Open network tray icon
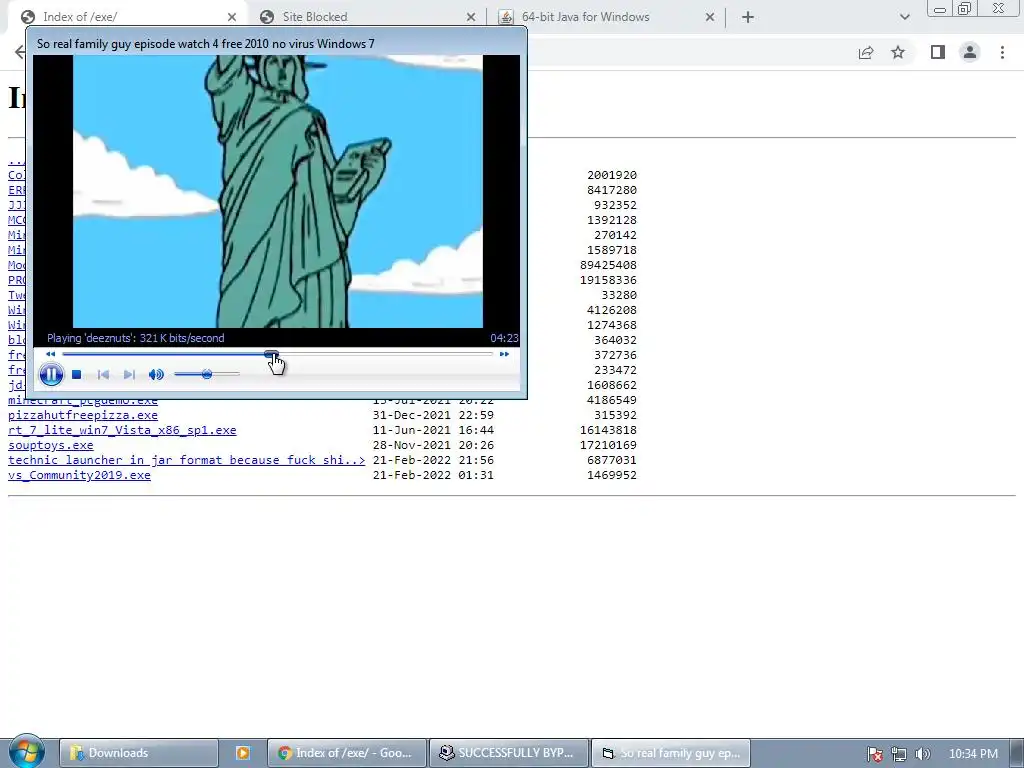This screenshot has height=768, width=1024. (x=899, y=754)
